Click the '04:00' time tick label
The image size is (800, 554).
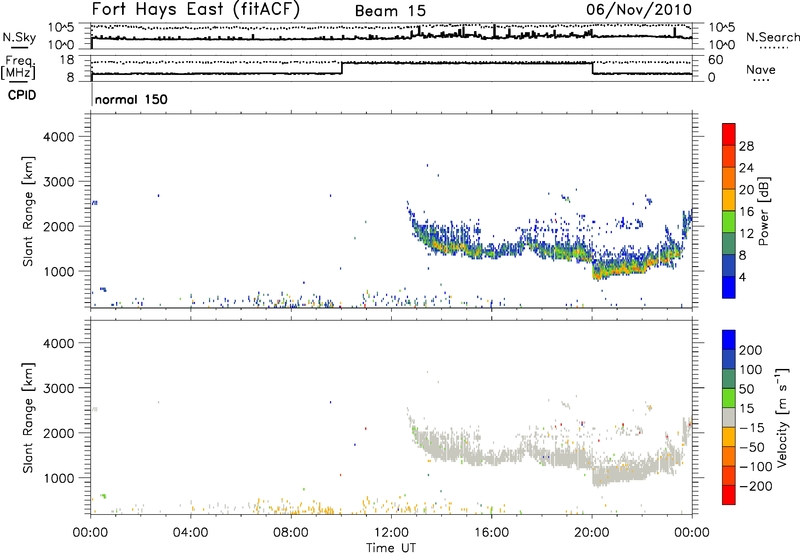[190, 533]
